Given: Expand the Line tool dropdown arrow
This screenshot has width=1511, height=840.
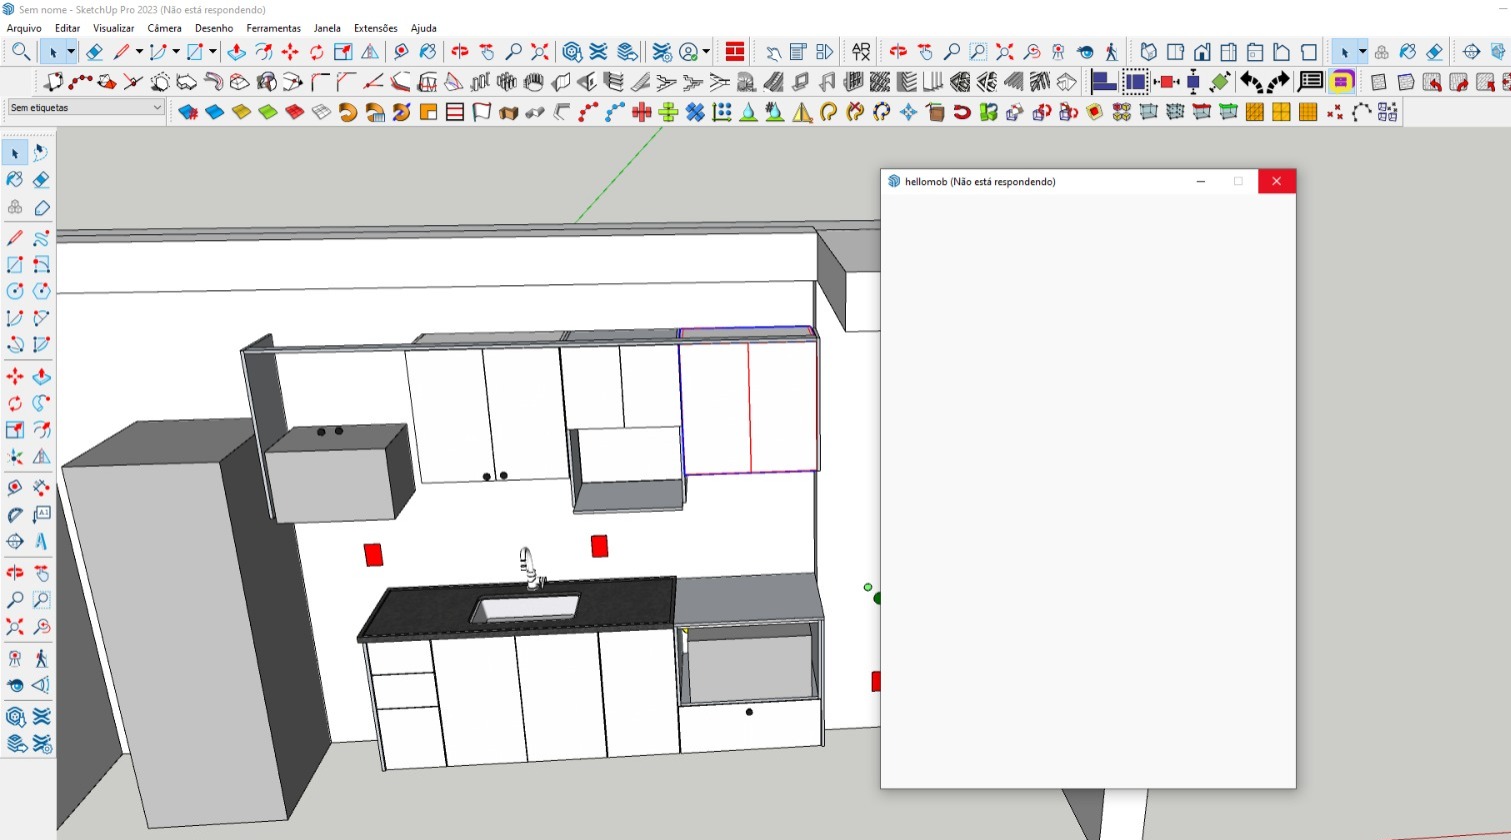Looking at the screenshot, I should [139, 52].
